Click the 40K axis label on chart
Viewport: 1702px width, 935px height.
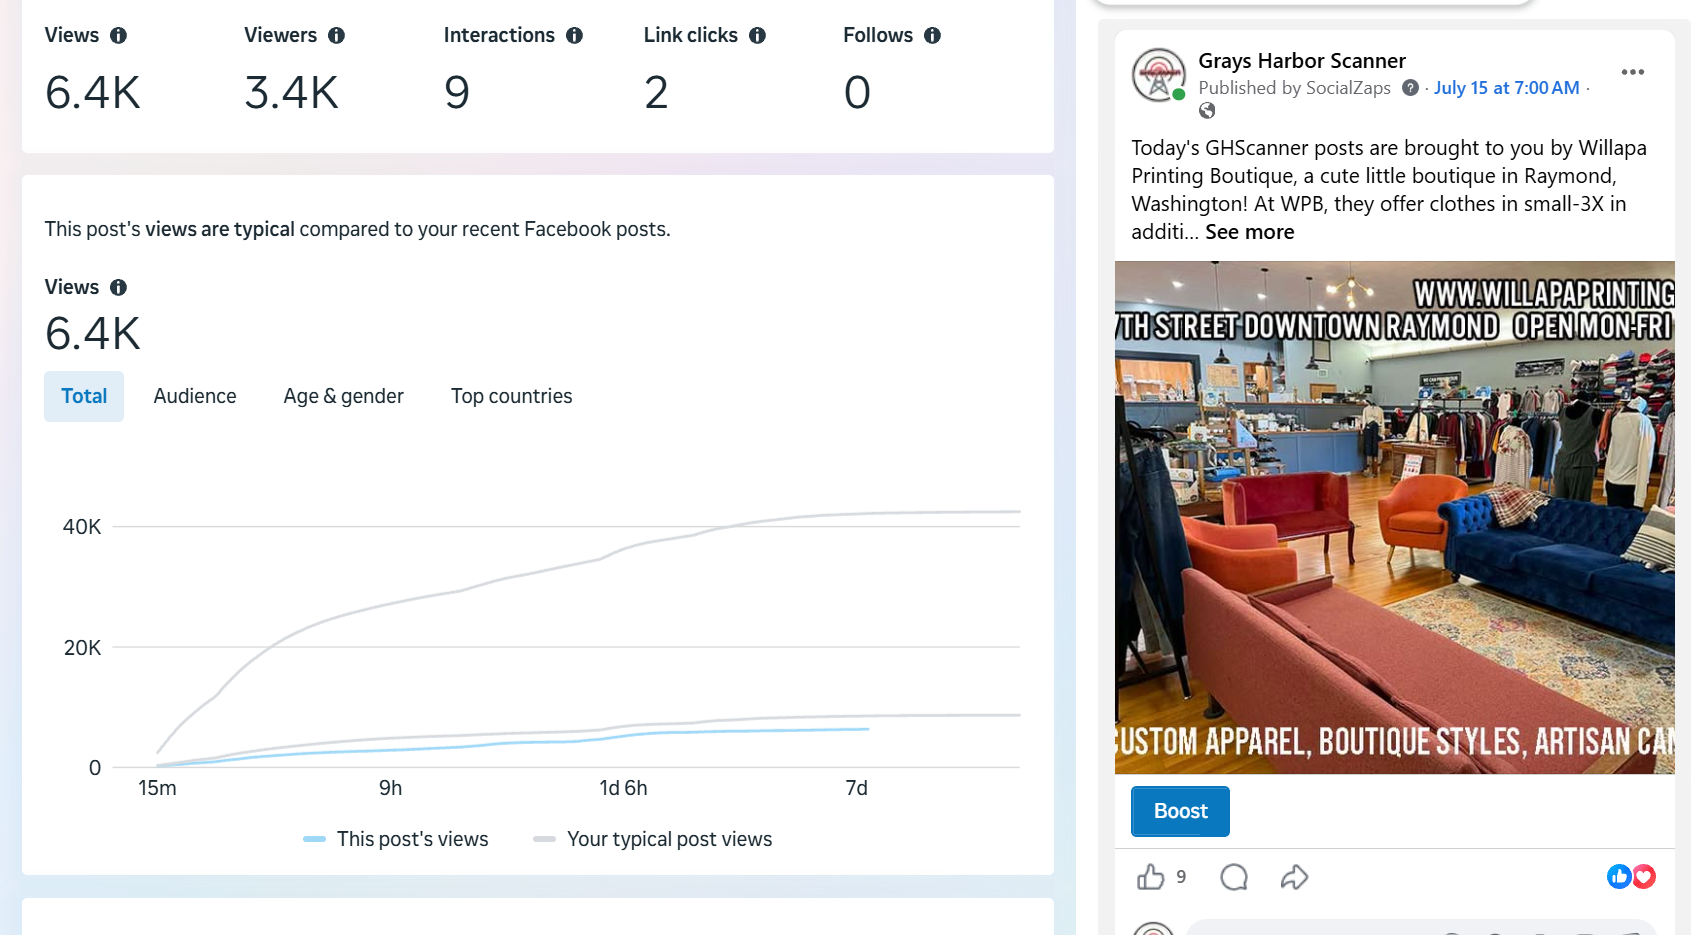pos(82,527)
